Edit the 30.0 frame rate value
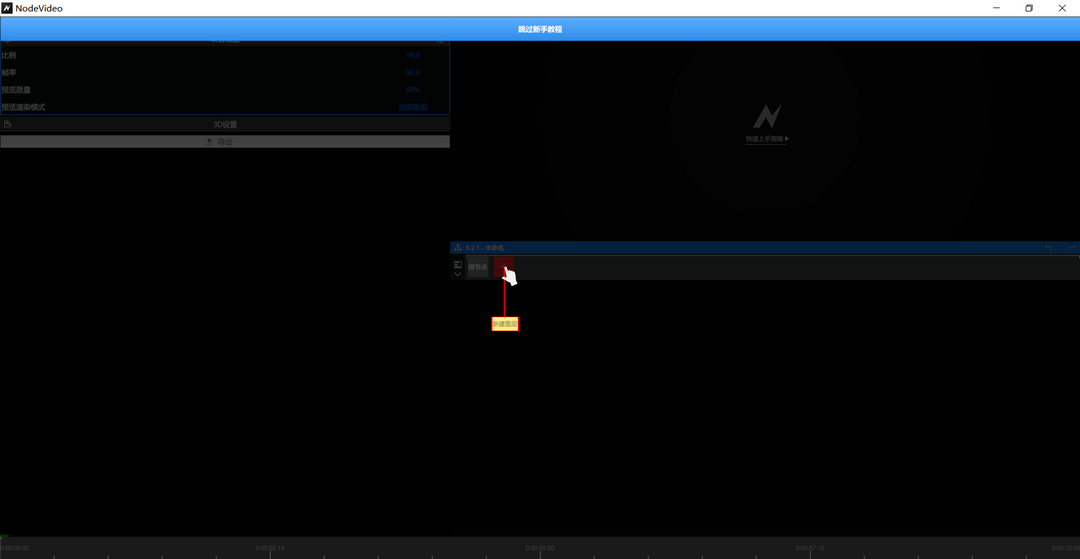The width and height of the screenshot is (1080, 559). (x=413, y=72)
